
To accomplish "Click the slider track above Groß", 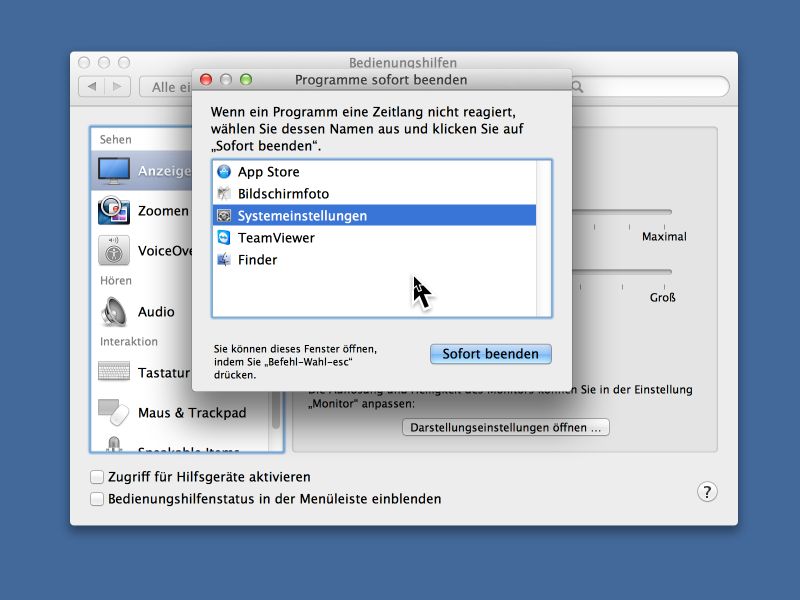I will point(621,271).
